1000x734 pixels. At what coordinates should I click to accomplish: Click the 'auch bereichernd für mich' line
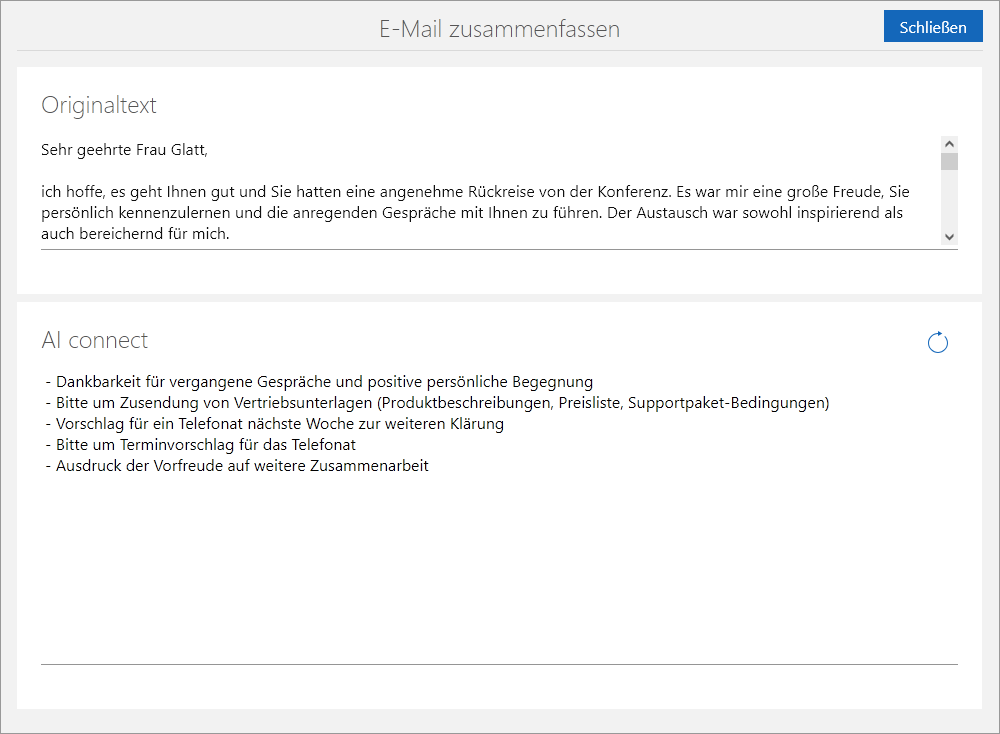tap(135, 235)
